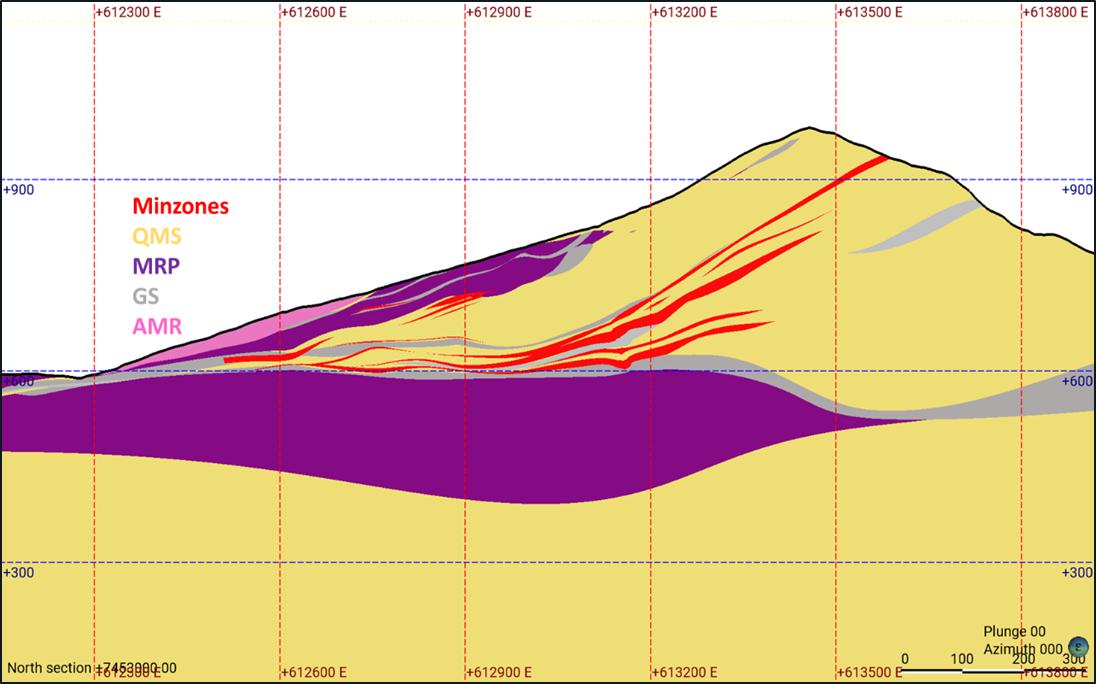The width and height of the screenshot is (1096, 684).
Task: Select the red Minzones legend label
Action: tap(180, 206)
